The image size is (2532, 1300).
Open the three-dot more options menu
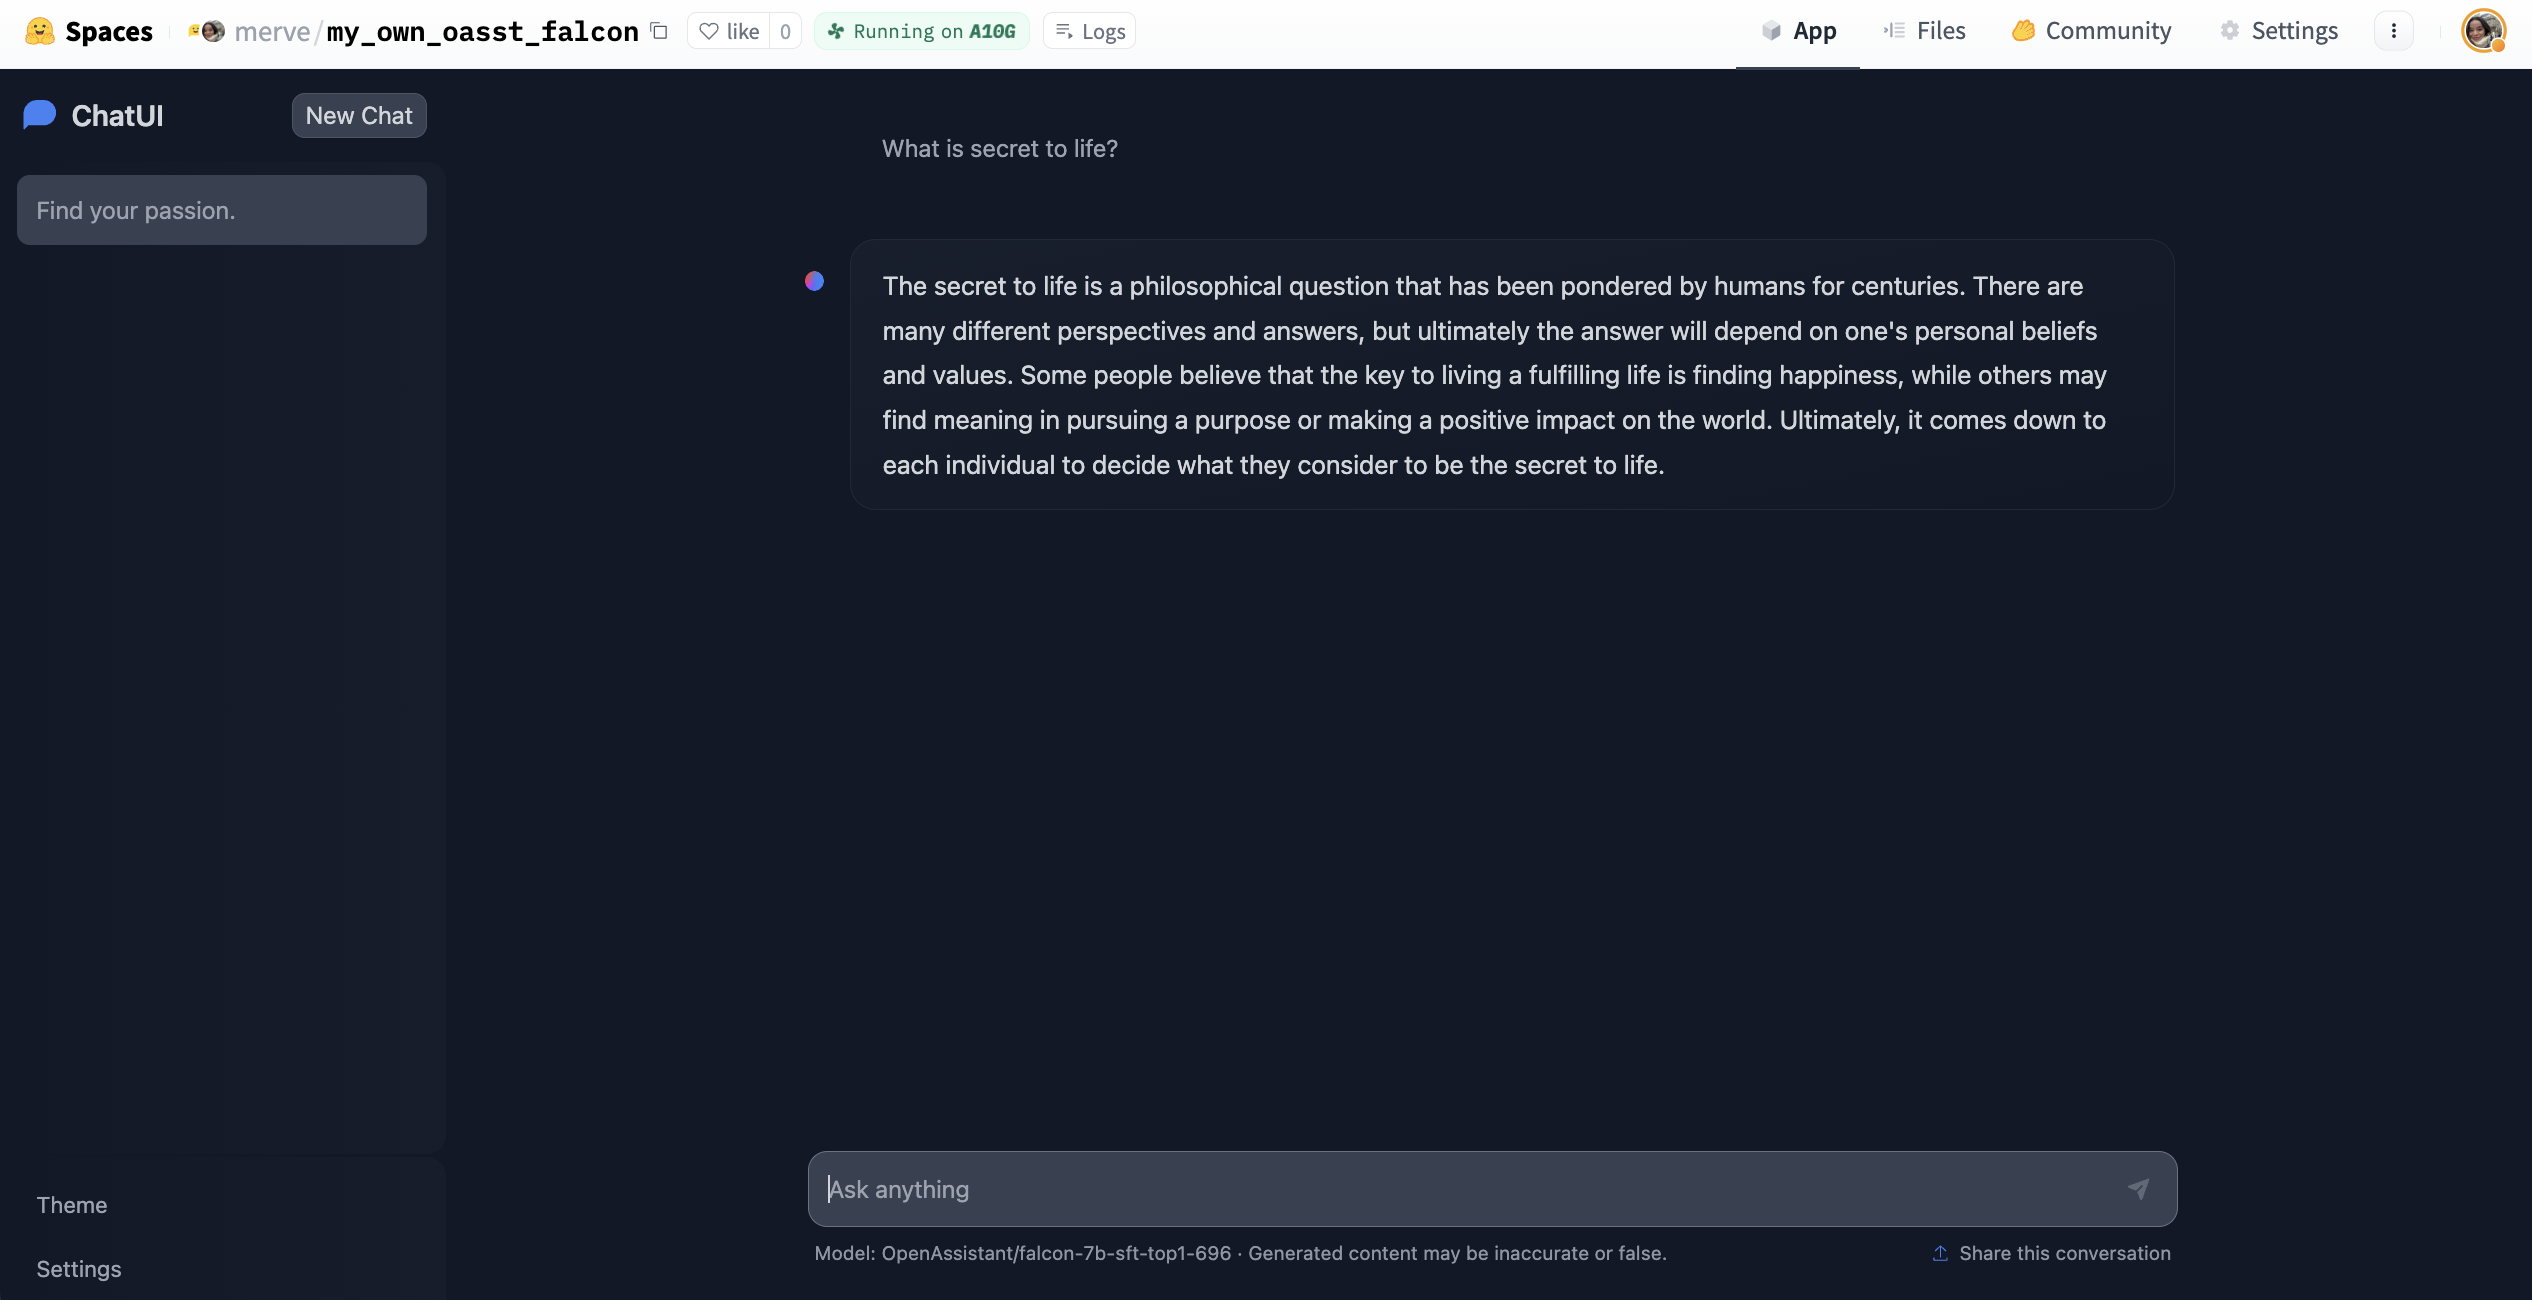pos(2393,31)
